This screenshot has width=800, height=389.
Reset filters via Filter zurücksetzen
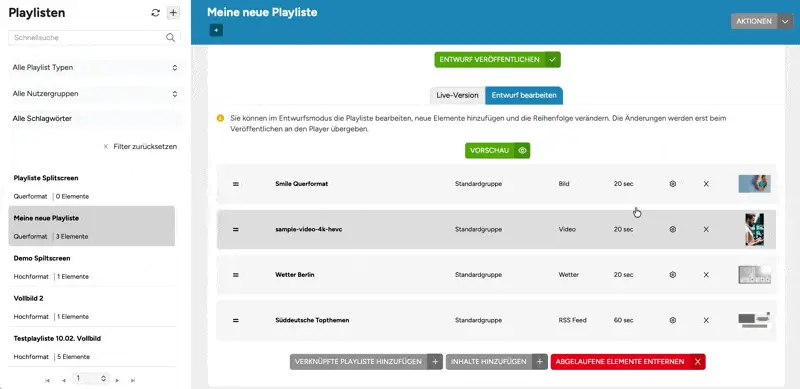click(x=140, y=147)
